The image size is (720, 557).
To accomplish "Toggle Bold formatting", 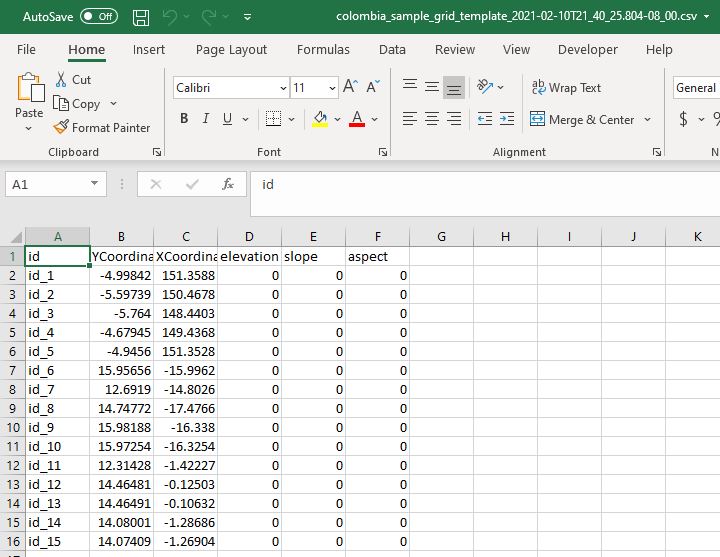I will pos(184,119).
